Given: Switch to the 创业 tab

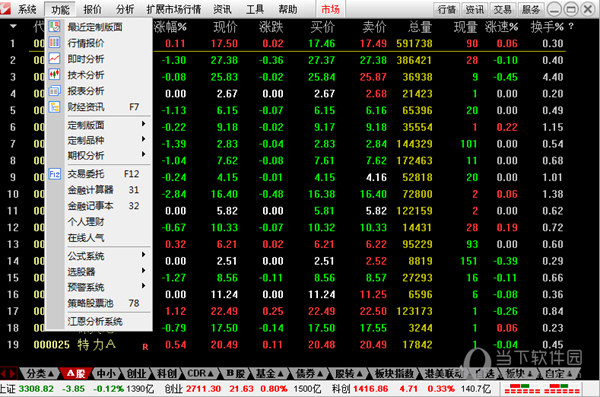Looking at the screenshot, I should (137, 373).
